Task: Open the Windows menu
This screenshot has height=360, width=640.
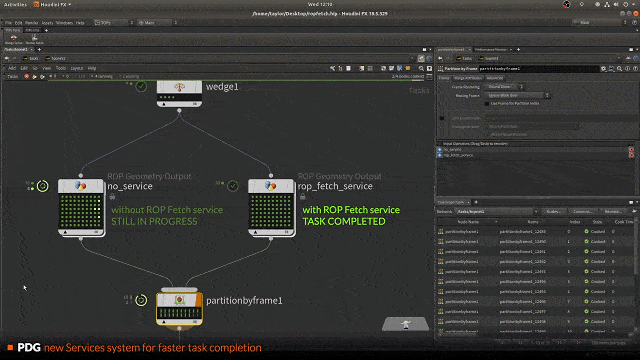Action: 64,23
